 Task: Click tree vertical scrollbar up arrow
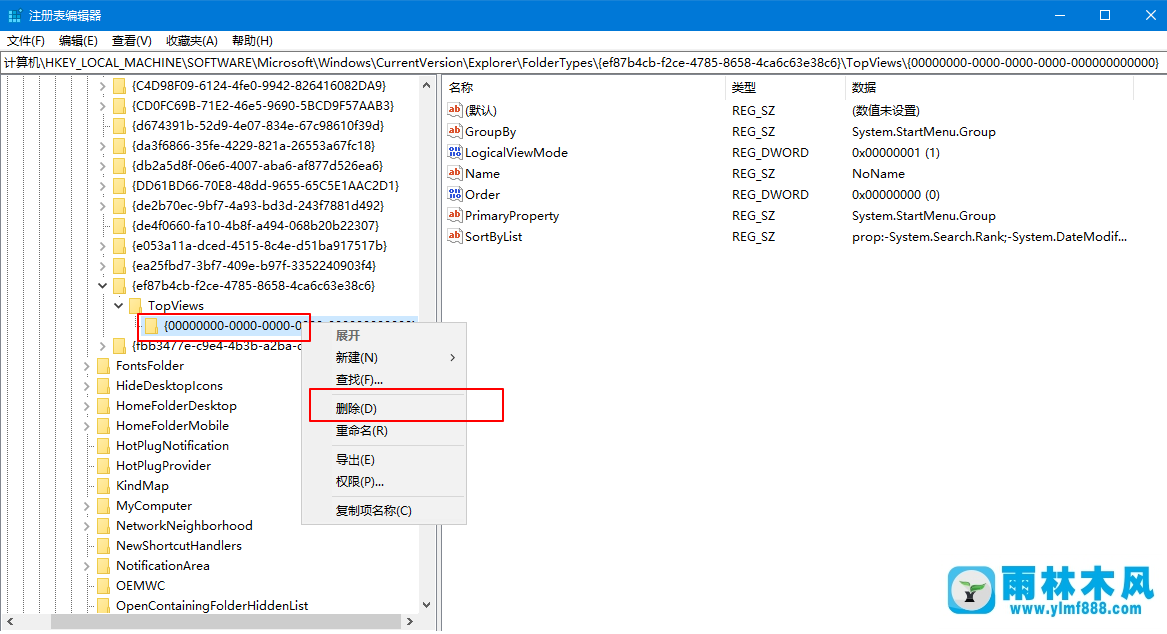click(x=426, y=86)
